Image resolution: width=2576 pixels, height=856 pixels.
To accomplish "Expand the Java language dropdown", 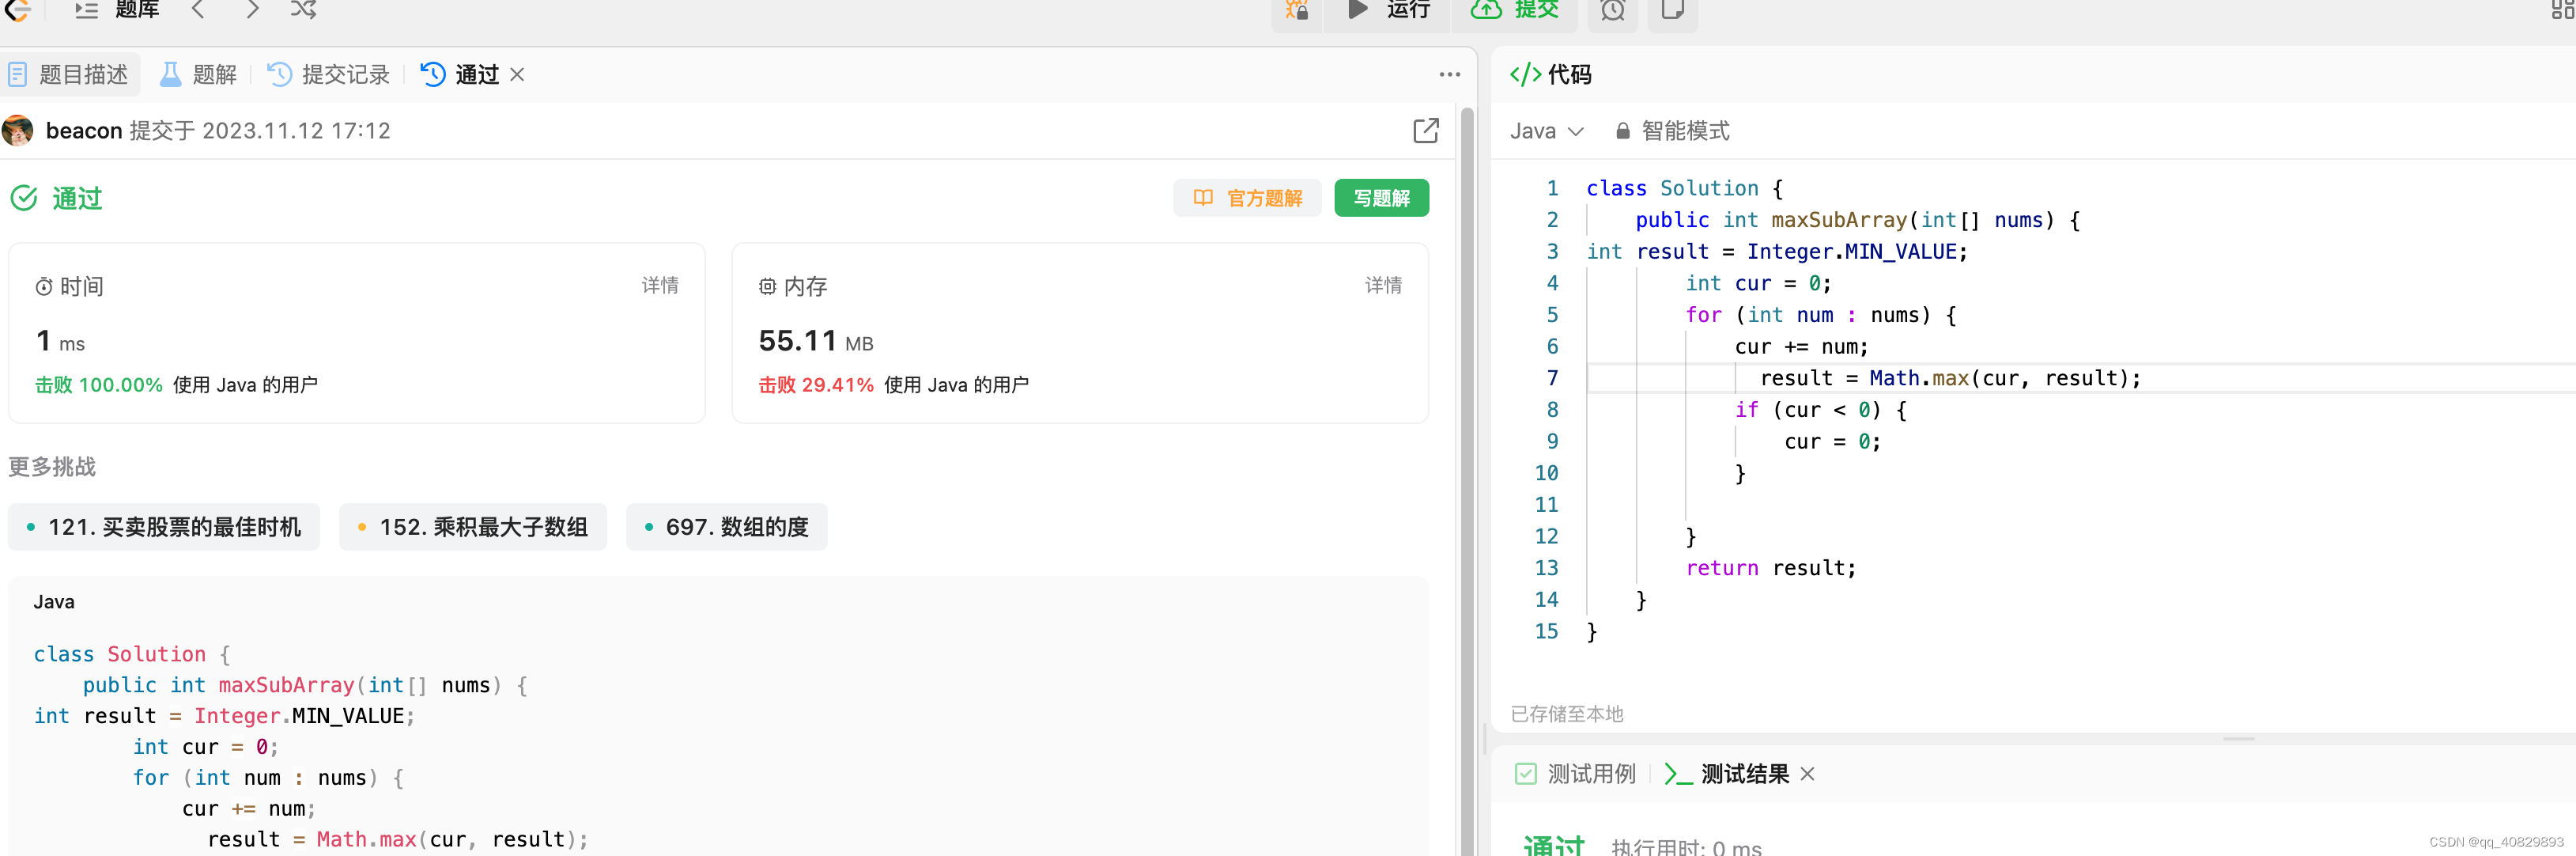I will pos(1546,131).
